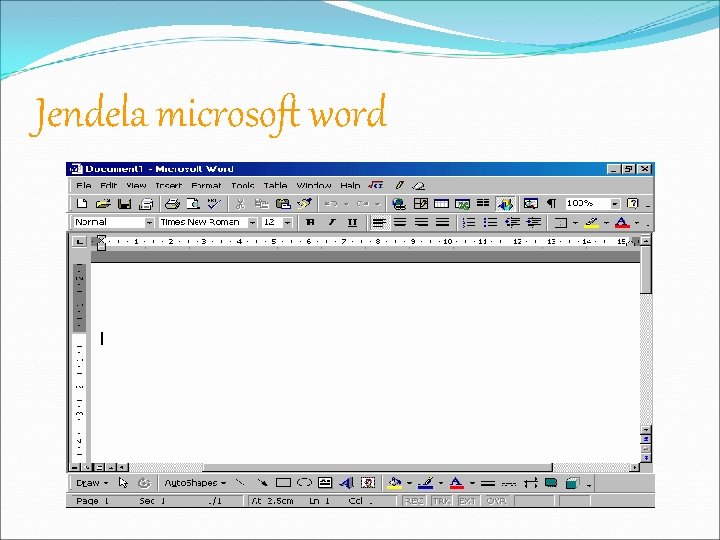Open Document Map icon

point(530,203)
